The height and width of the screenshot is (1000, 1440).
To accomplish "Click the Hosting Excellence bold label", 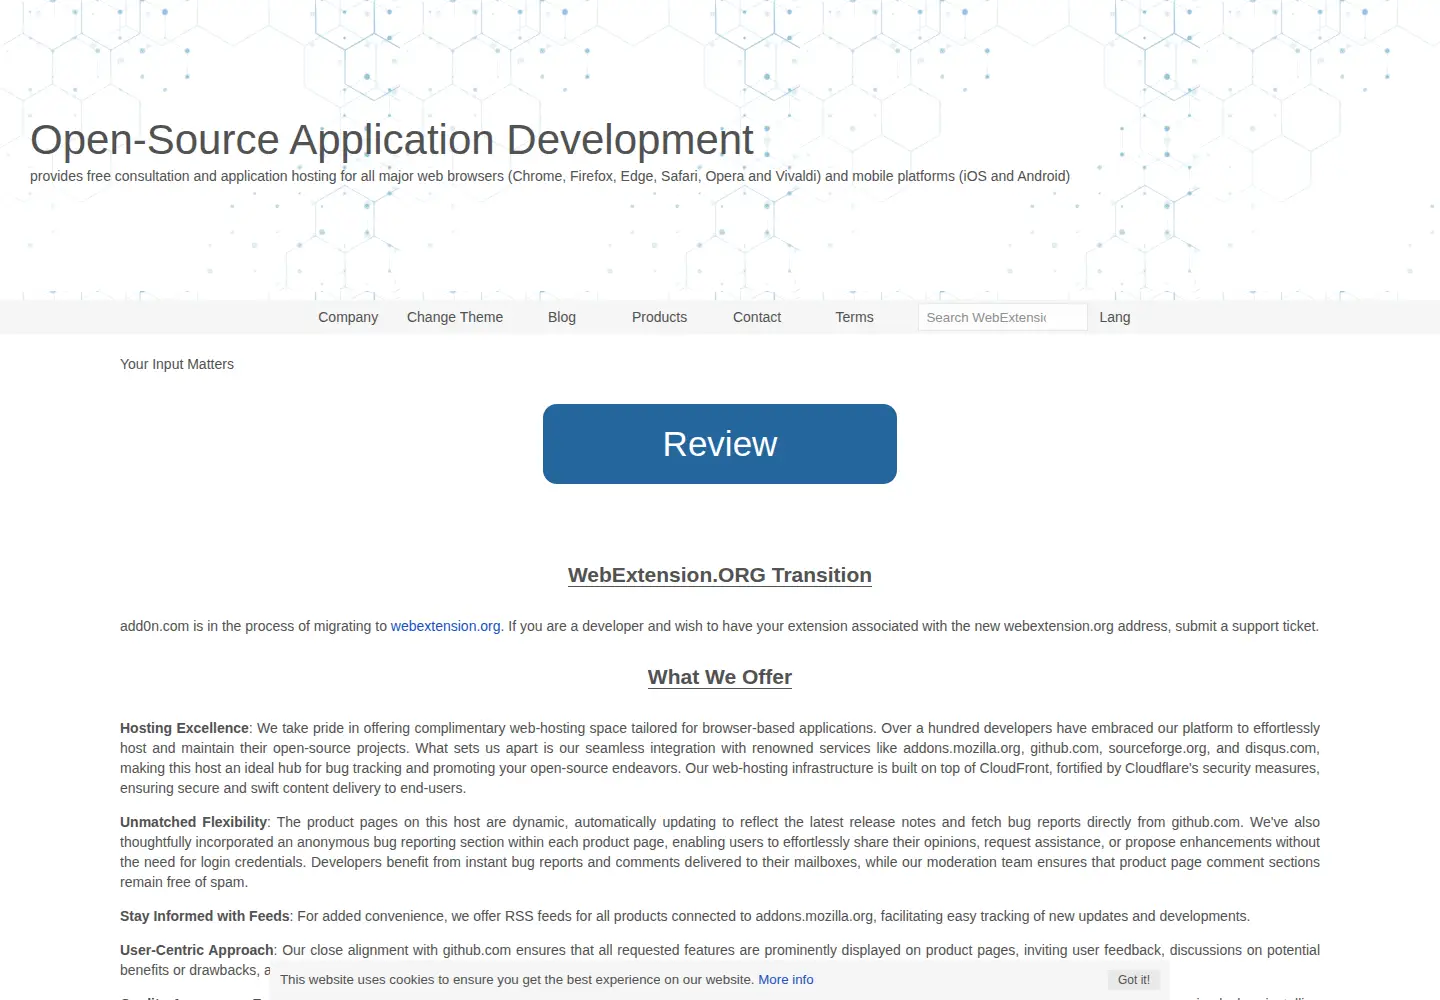I will 184,728.
